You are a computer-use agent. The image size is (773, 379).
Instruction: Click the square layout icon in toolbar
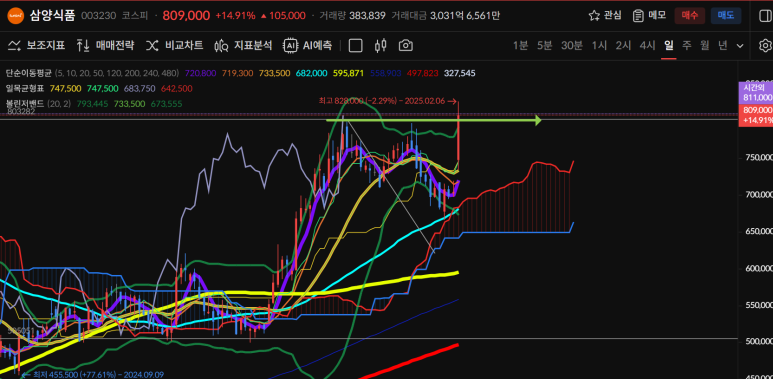click(x=355, y=46)
